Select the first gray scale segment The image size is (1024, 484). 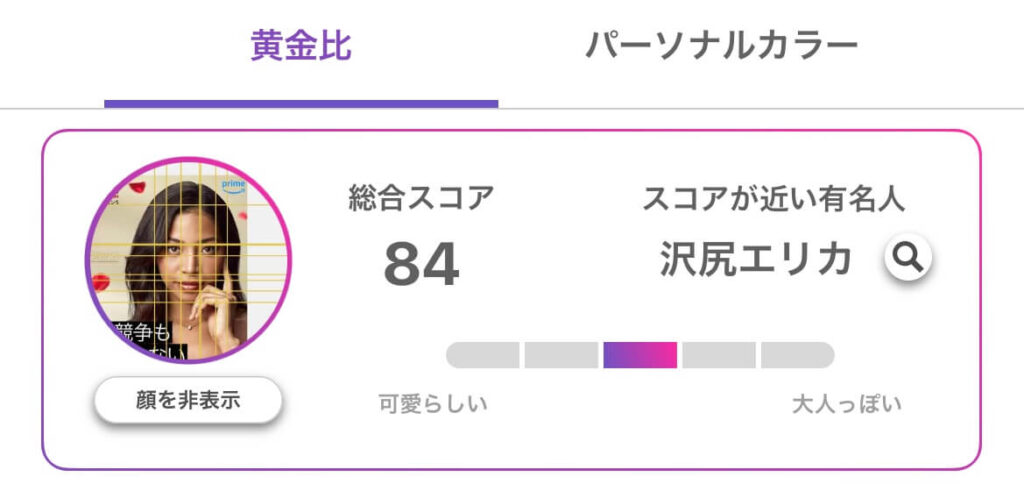[483, 355]
